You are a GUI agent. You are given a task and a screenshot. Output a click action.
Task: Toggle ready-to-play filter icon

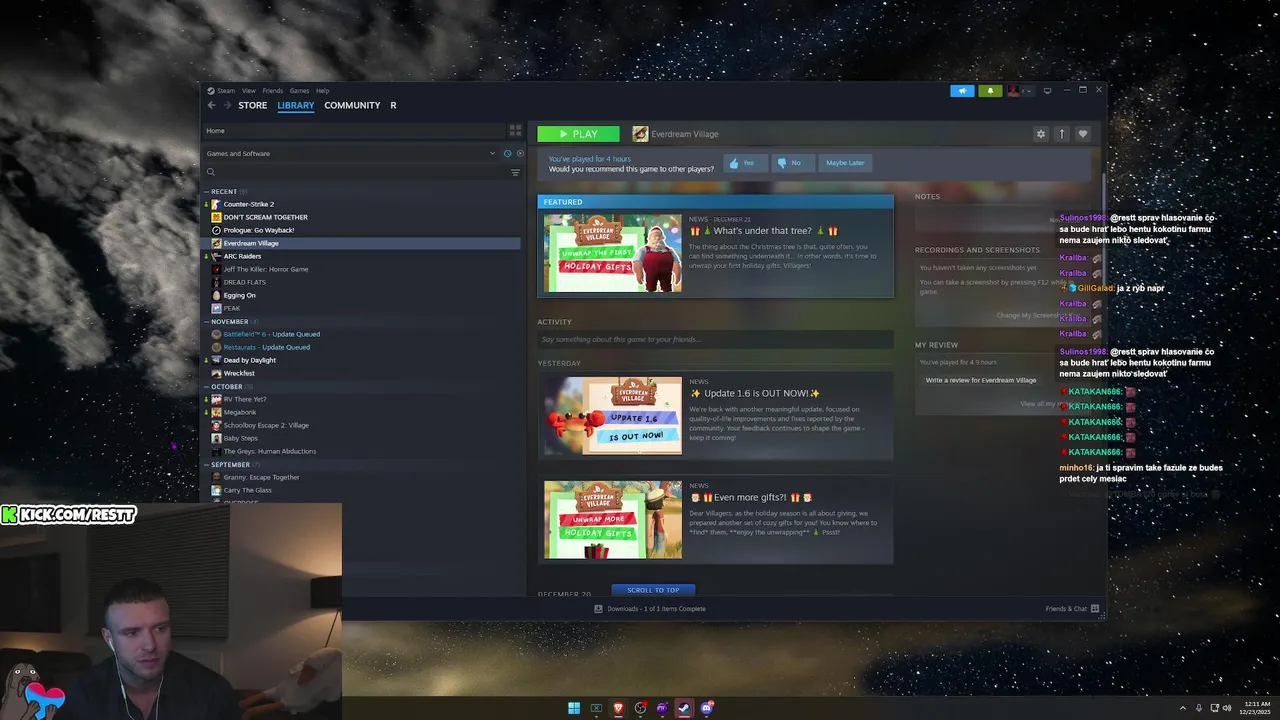(519, 153)
